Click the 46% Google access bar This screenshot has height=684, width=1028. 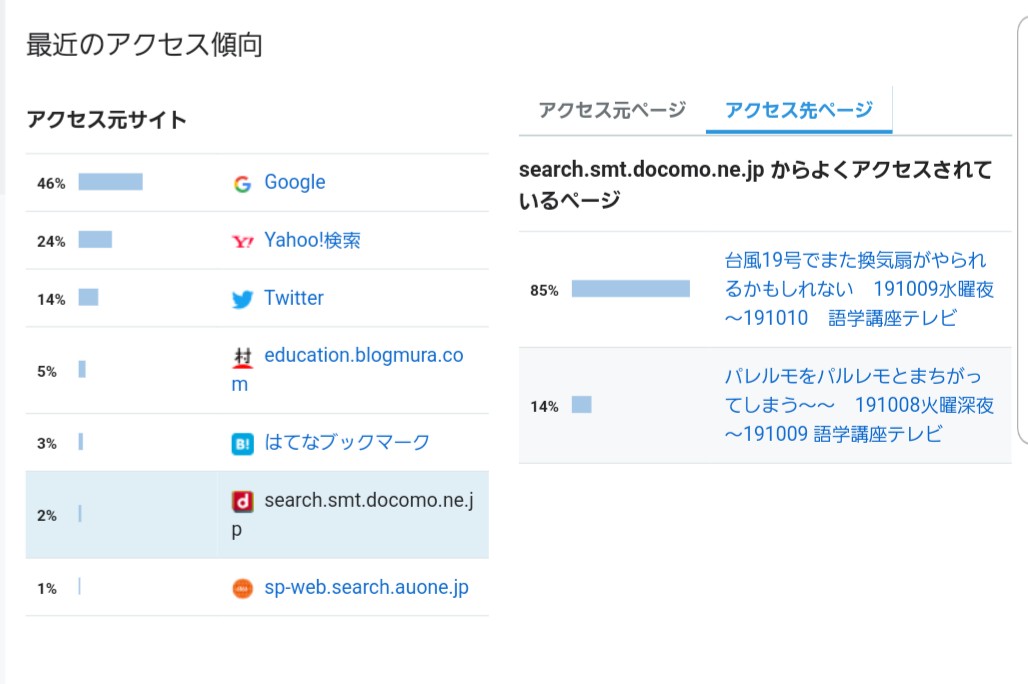(110, 182)
